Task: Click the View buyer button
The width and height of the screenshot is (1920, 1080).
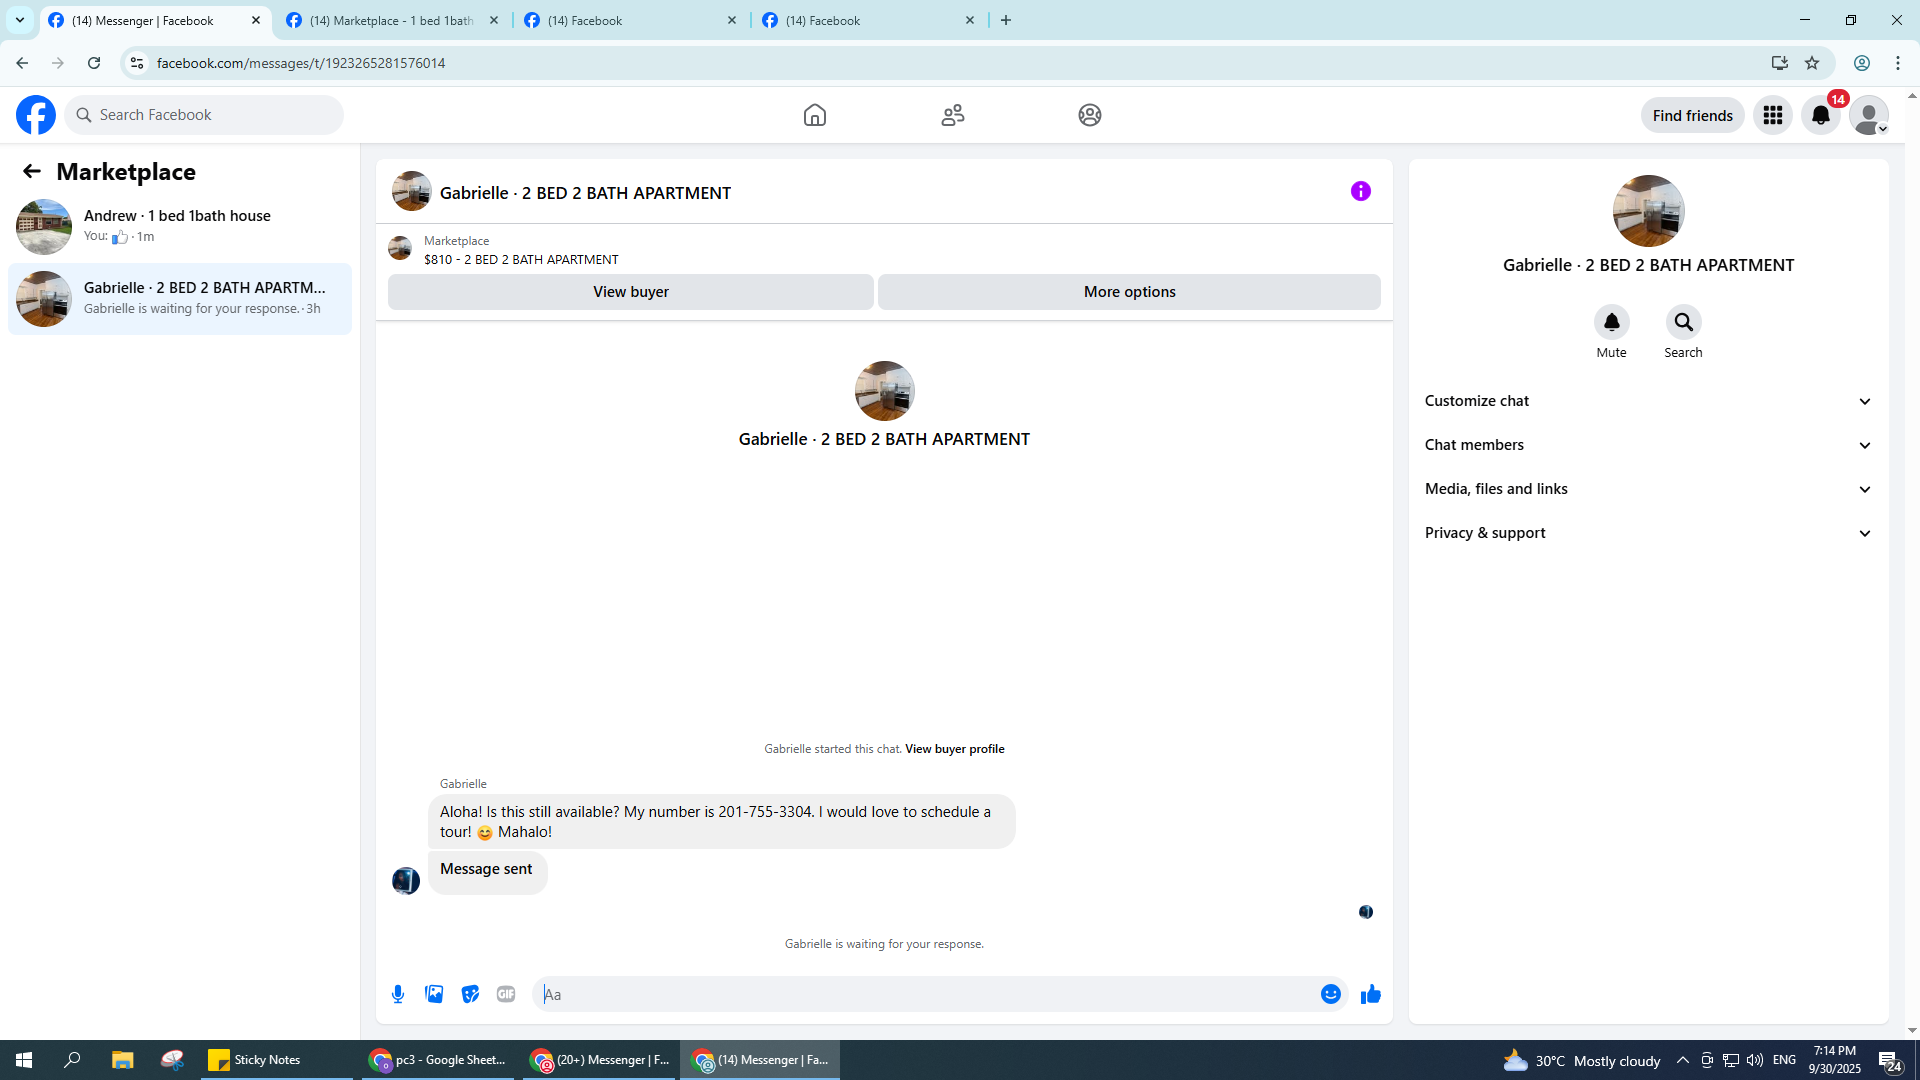Action: [x=630, y=292]
